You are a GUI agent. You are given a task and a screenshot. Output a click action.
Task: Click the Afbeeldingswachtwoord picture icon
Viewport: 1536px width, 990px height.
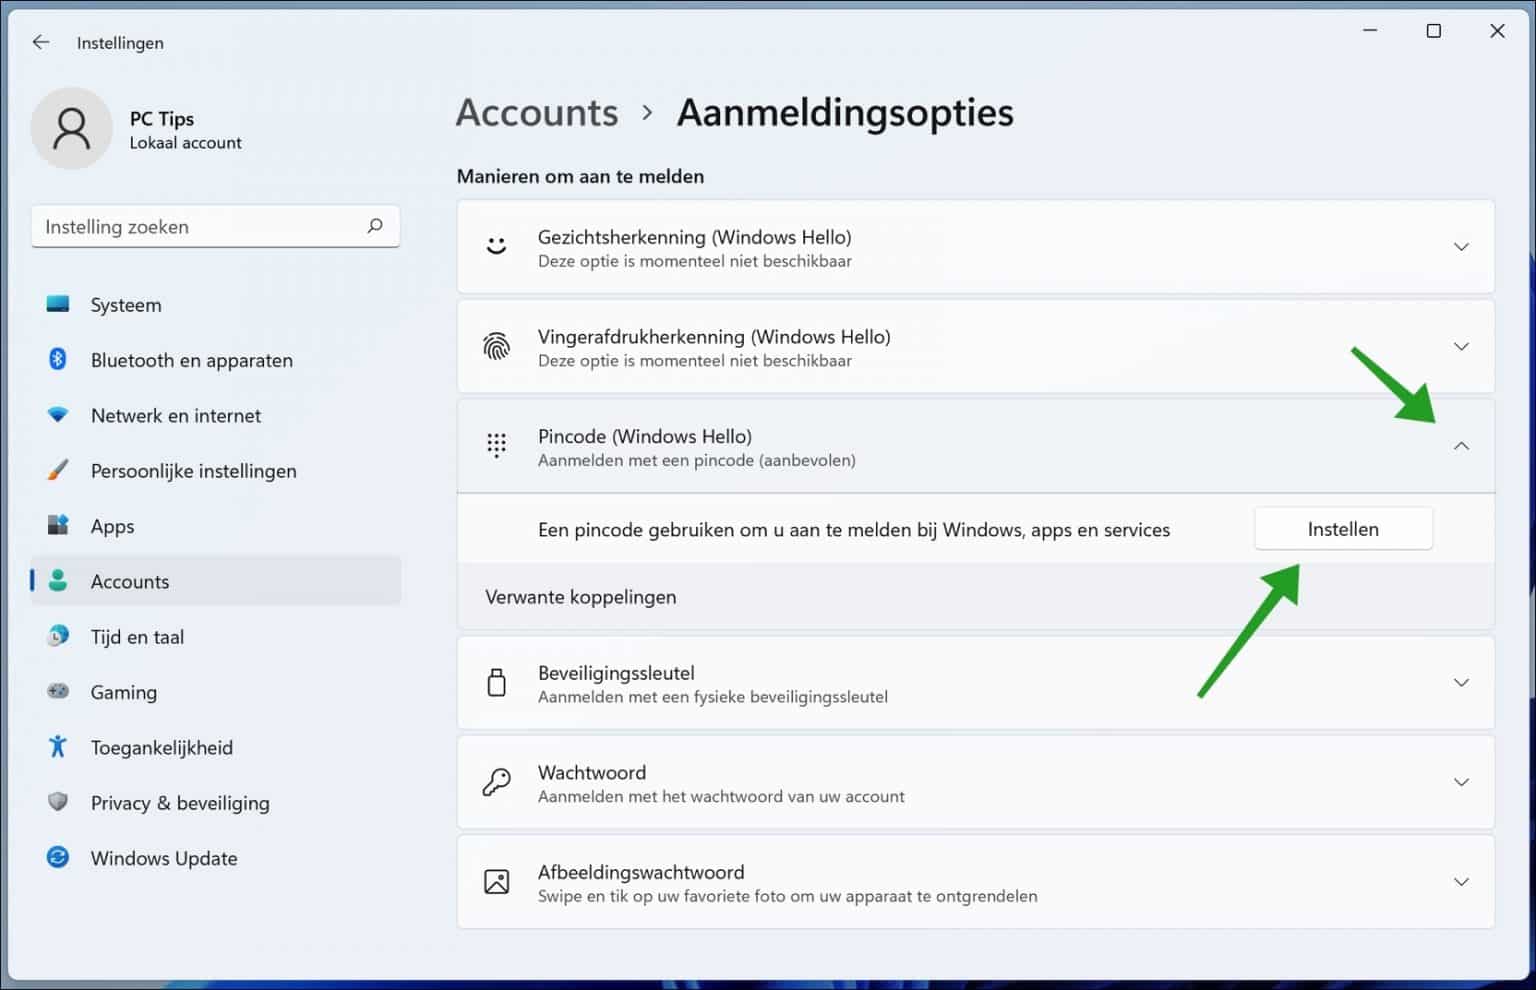497,881
